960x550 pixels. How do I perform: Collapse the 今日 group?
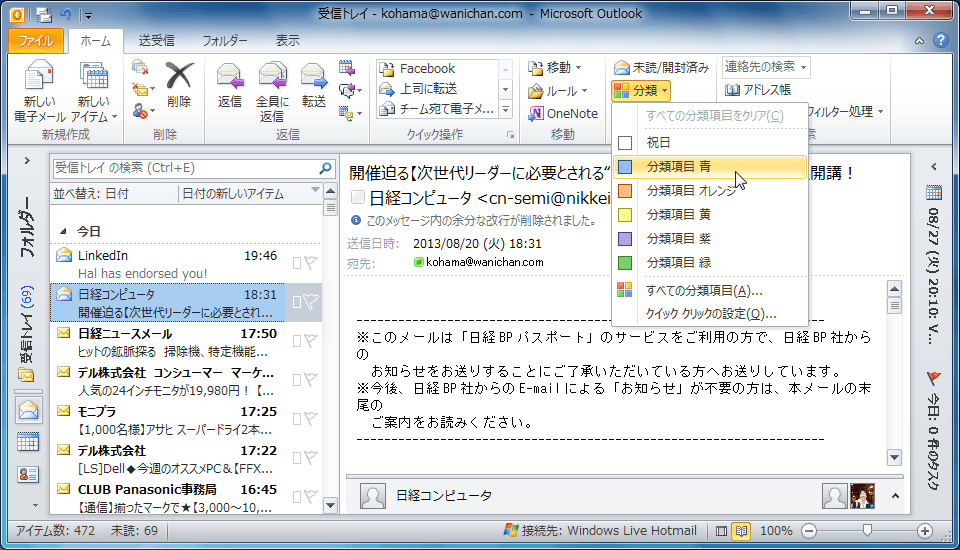[x=63, y=232]
